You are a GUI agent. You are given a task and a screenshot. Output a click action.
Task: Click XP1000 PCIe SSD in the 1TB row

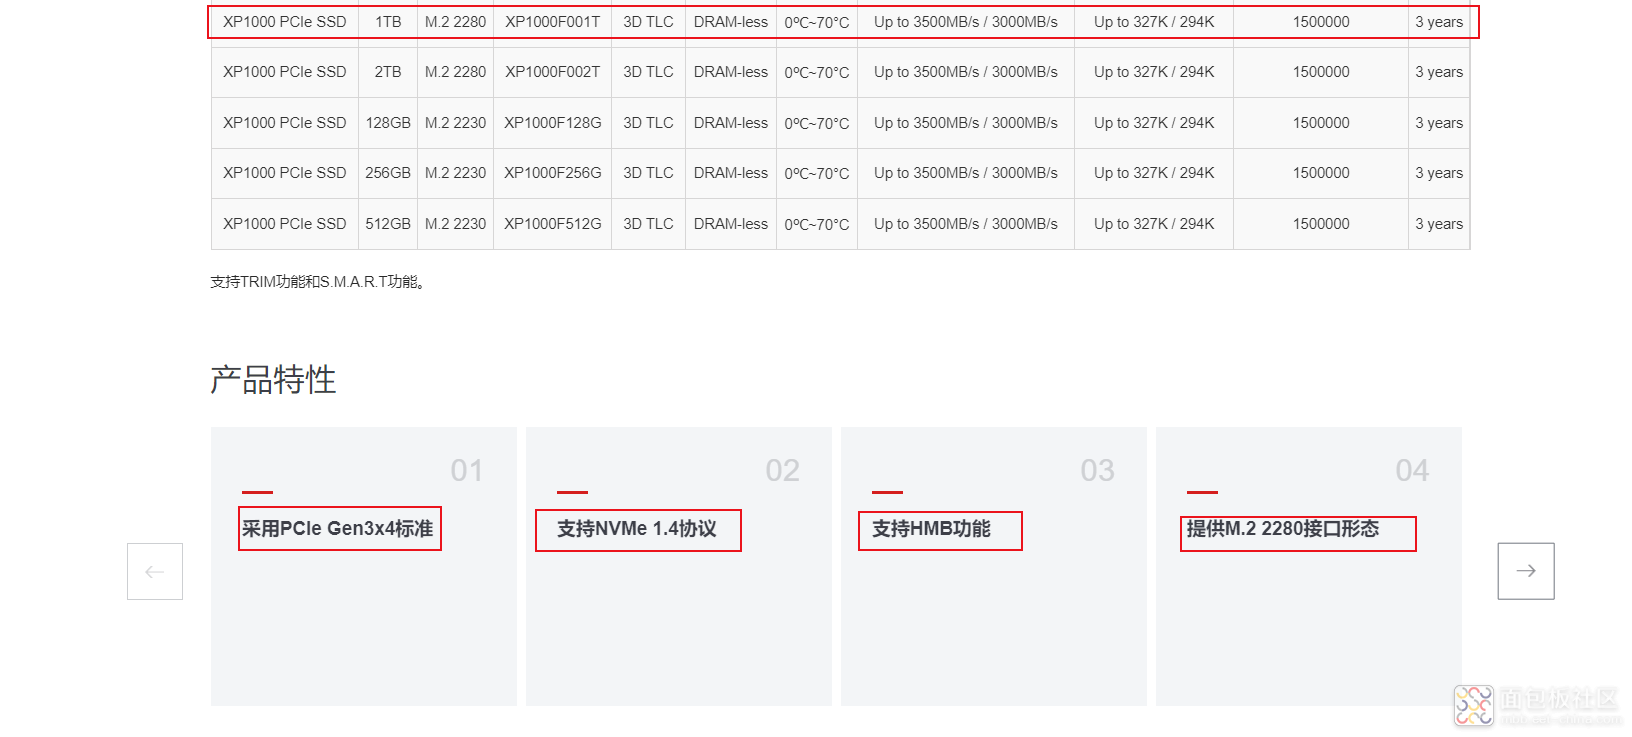point(285,22)
